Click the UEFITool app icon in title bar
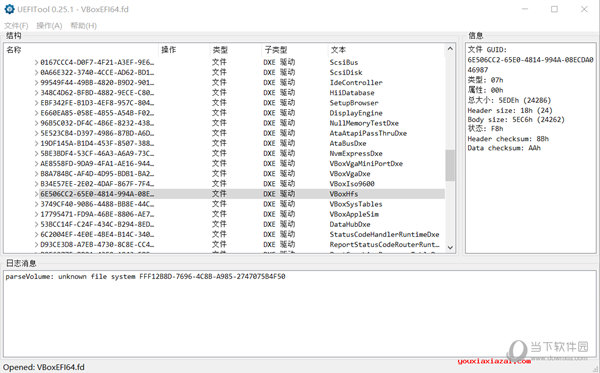This screenshot has height=373, width=600. coord(9,9)
